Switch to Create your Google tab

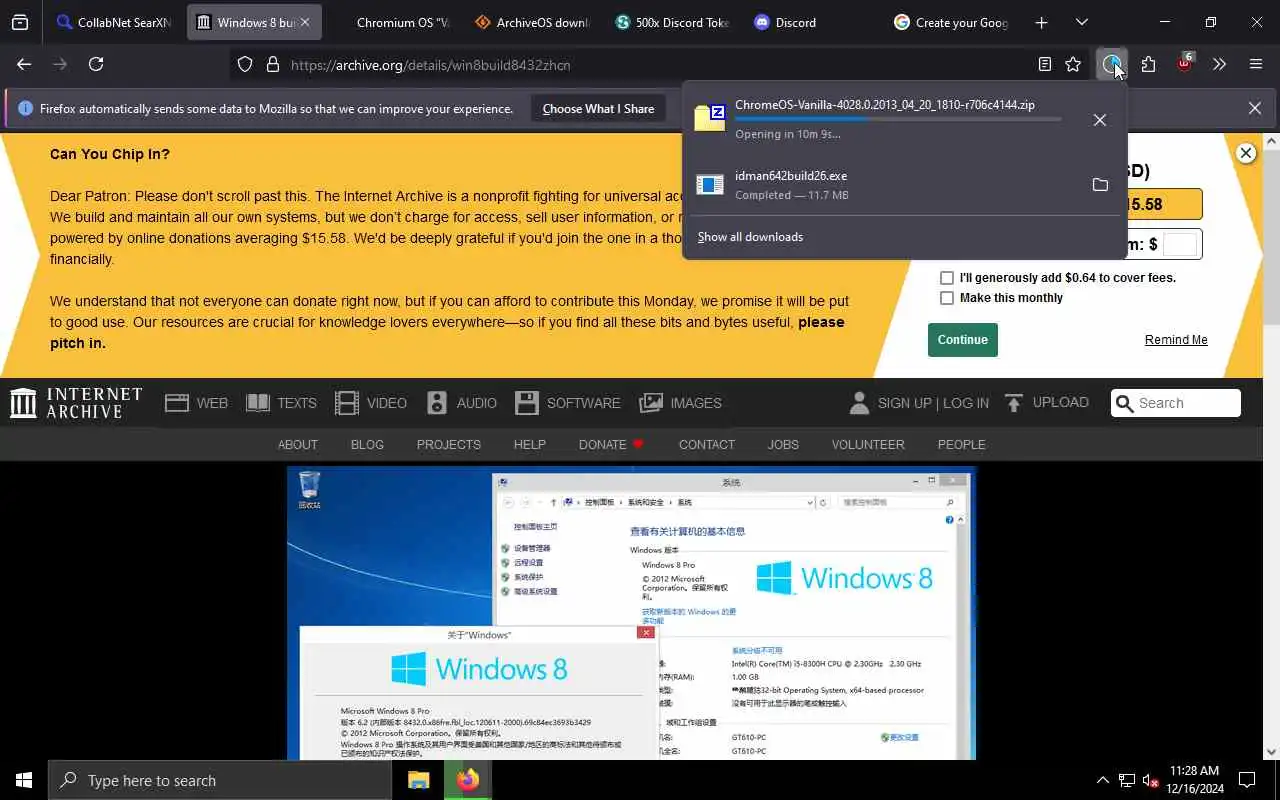[x=950, y=22]
